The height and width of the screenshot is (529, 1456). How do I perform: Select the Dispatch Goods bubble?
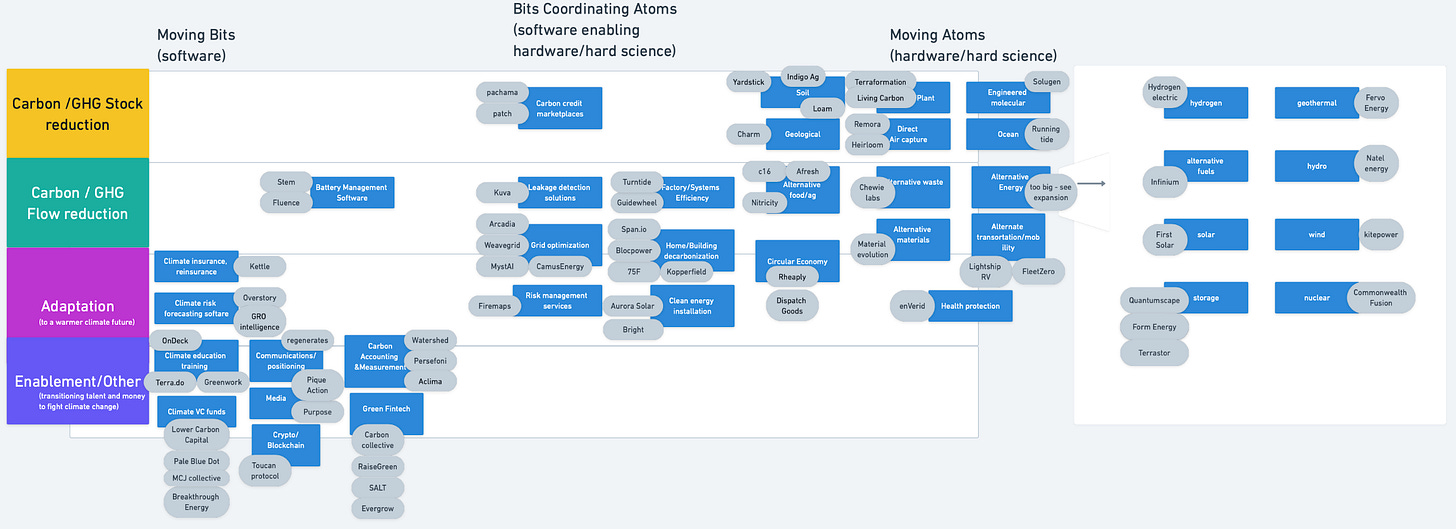(791, 305)
